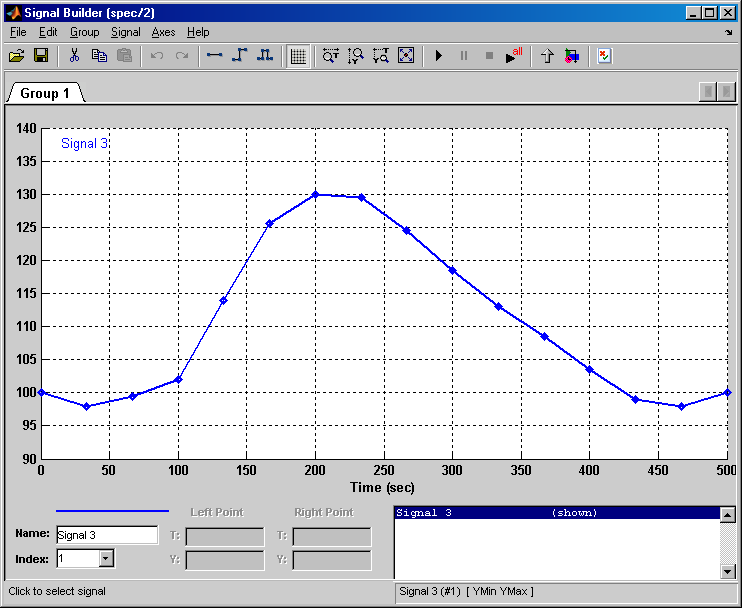This screenshot has height=608, width=742.
Task: Click the tab scroll left button
Action: tap(708, 92)
